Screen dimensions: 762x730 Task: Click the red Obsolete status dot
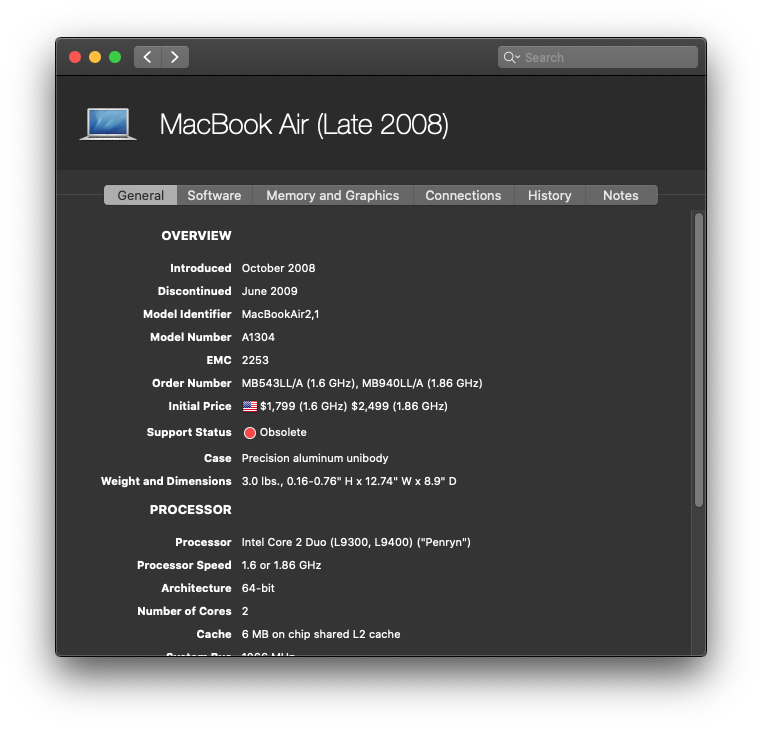pos(250,433)
